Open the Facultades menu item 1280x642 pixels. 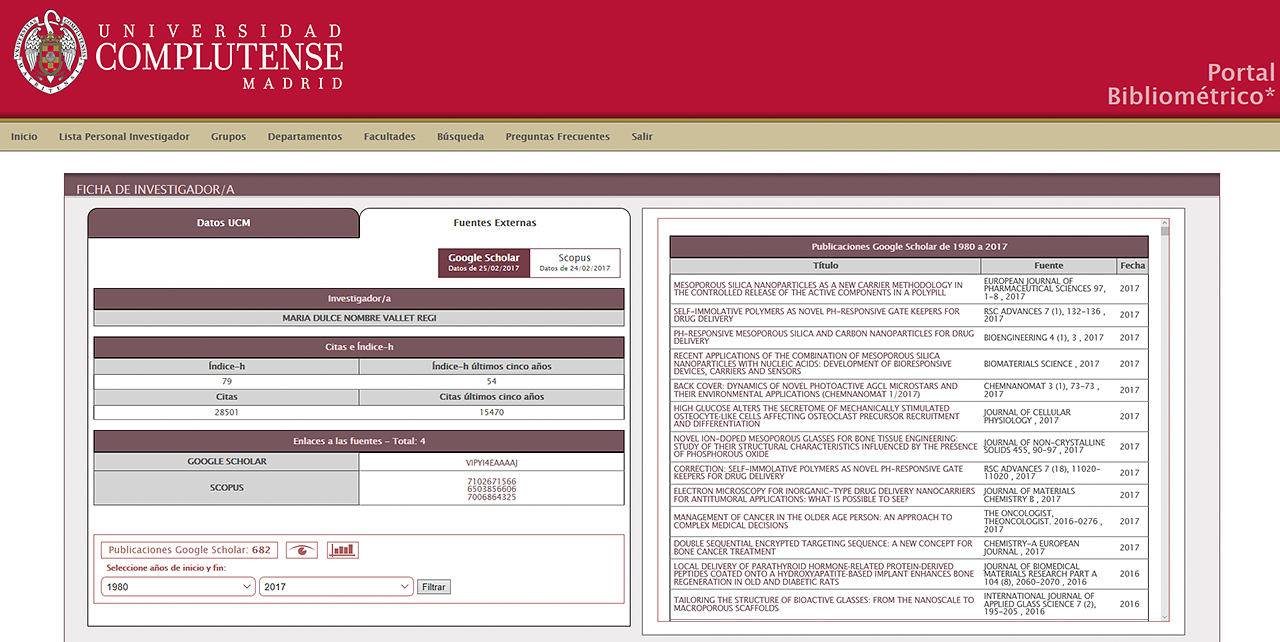(389, 137)
